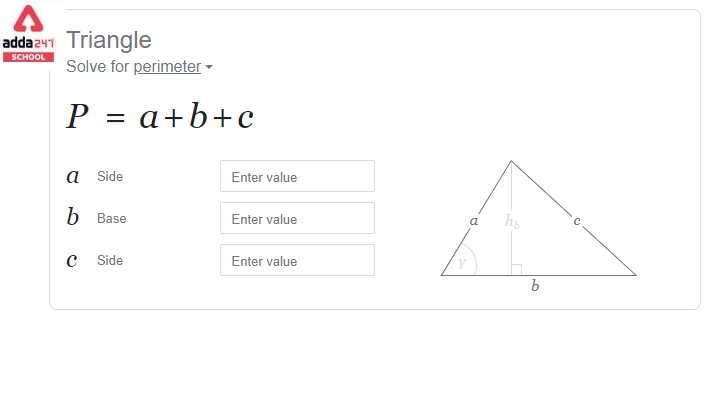Click the italic a variable symbol

(x=73, y=176)
